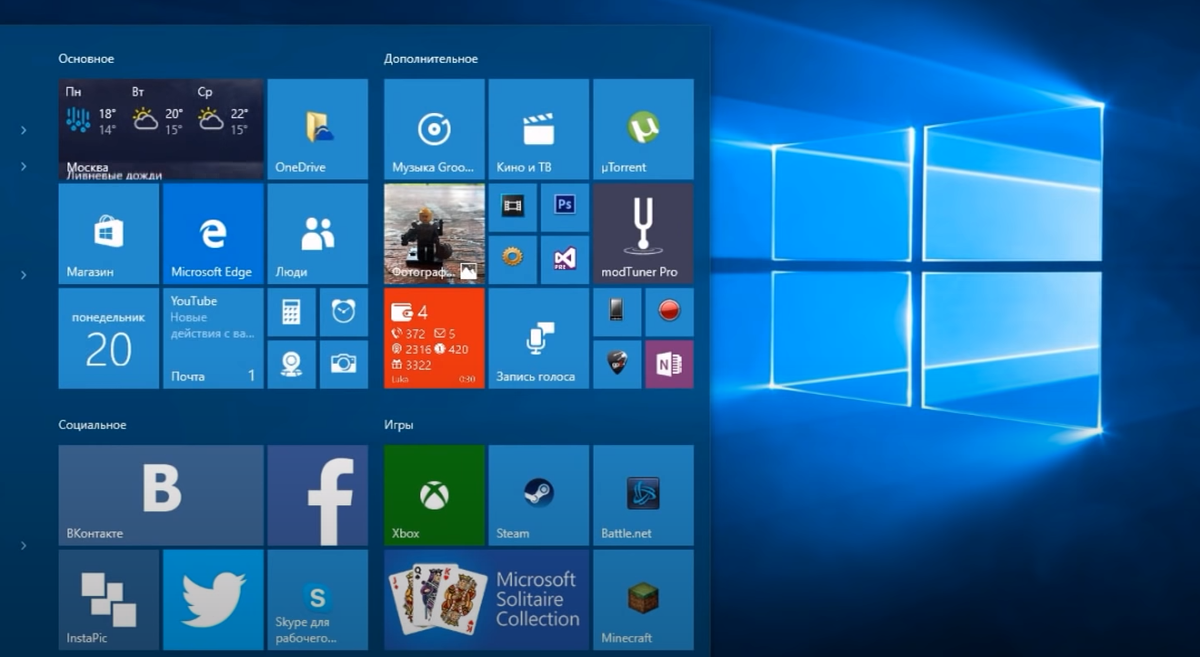Open the orange gear small tile

coord(513,260)
